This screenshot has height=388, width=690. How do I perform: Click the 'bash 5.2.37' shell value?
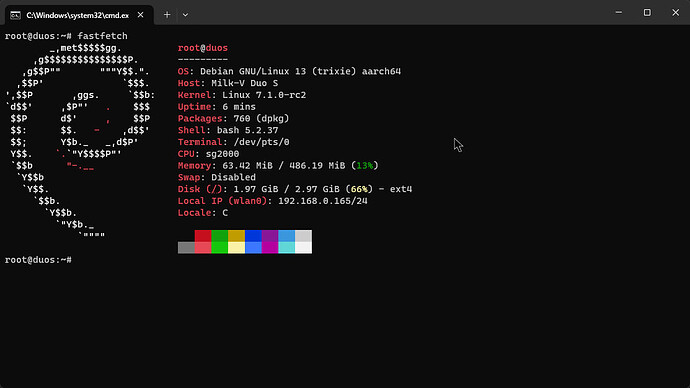[247, 130]
